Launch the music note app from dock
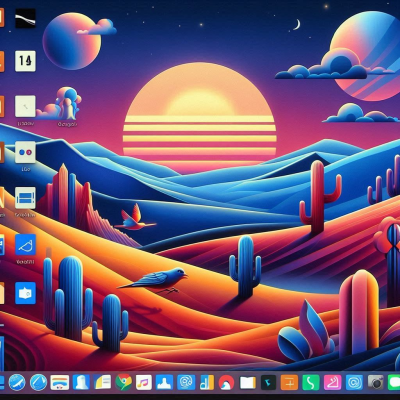The width and height of the screenshot is (400, 400). click(144, 382)
